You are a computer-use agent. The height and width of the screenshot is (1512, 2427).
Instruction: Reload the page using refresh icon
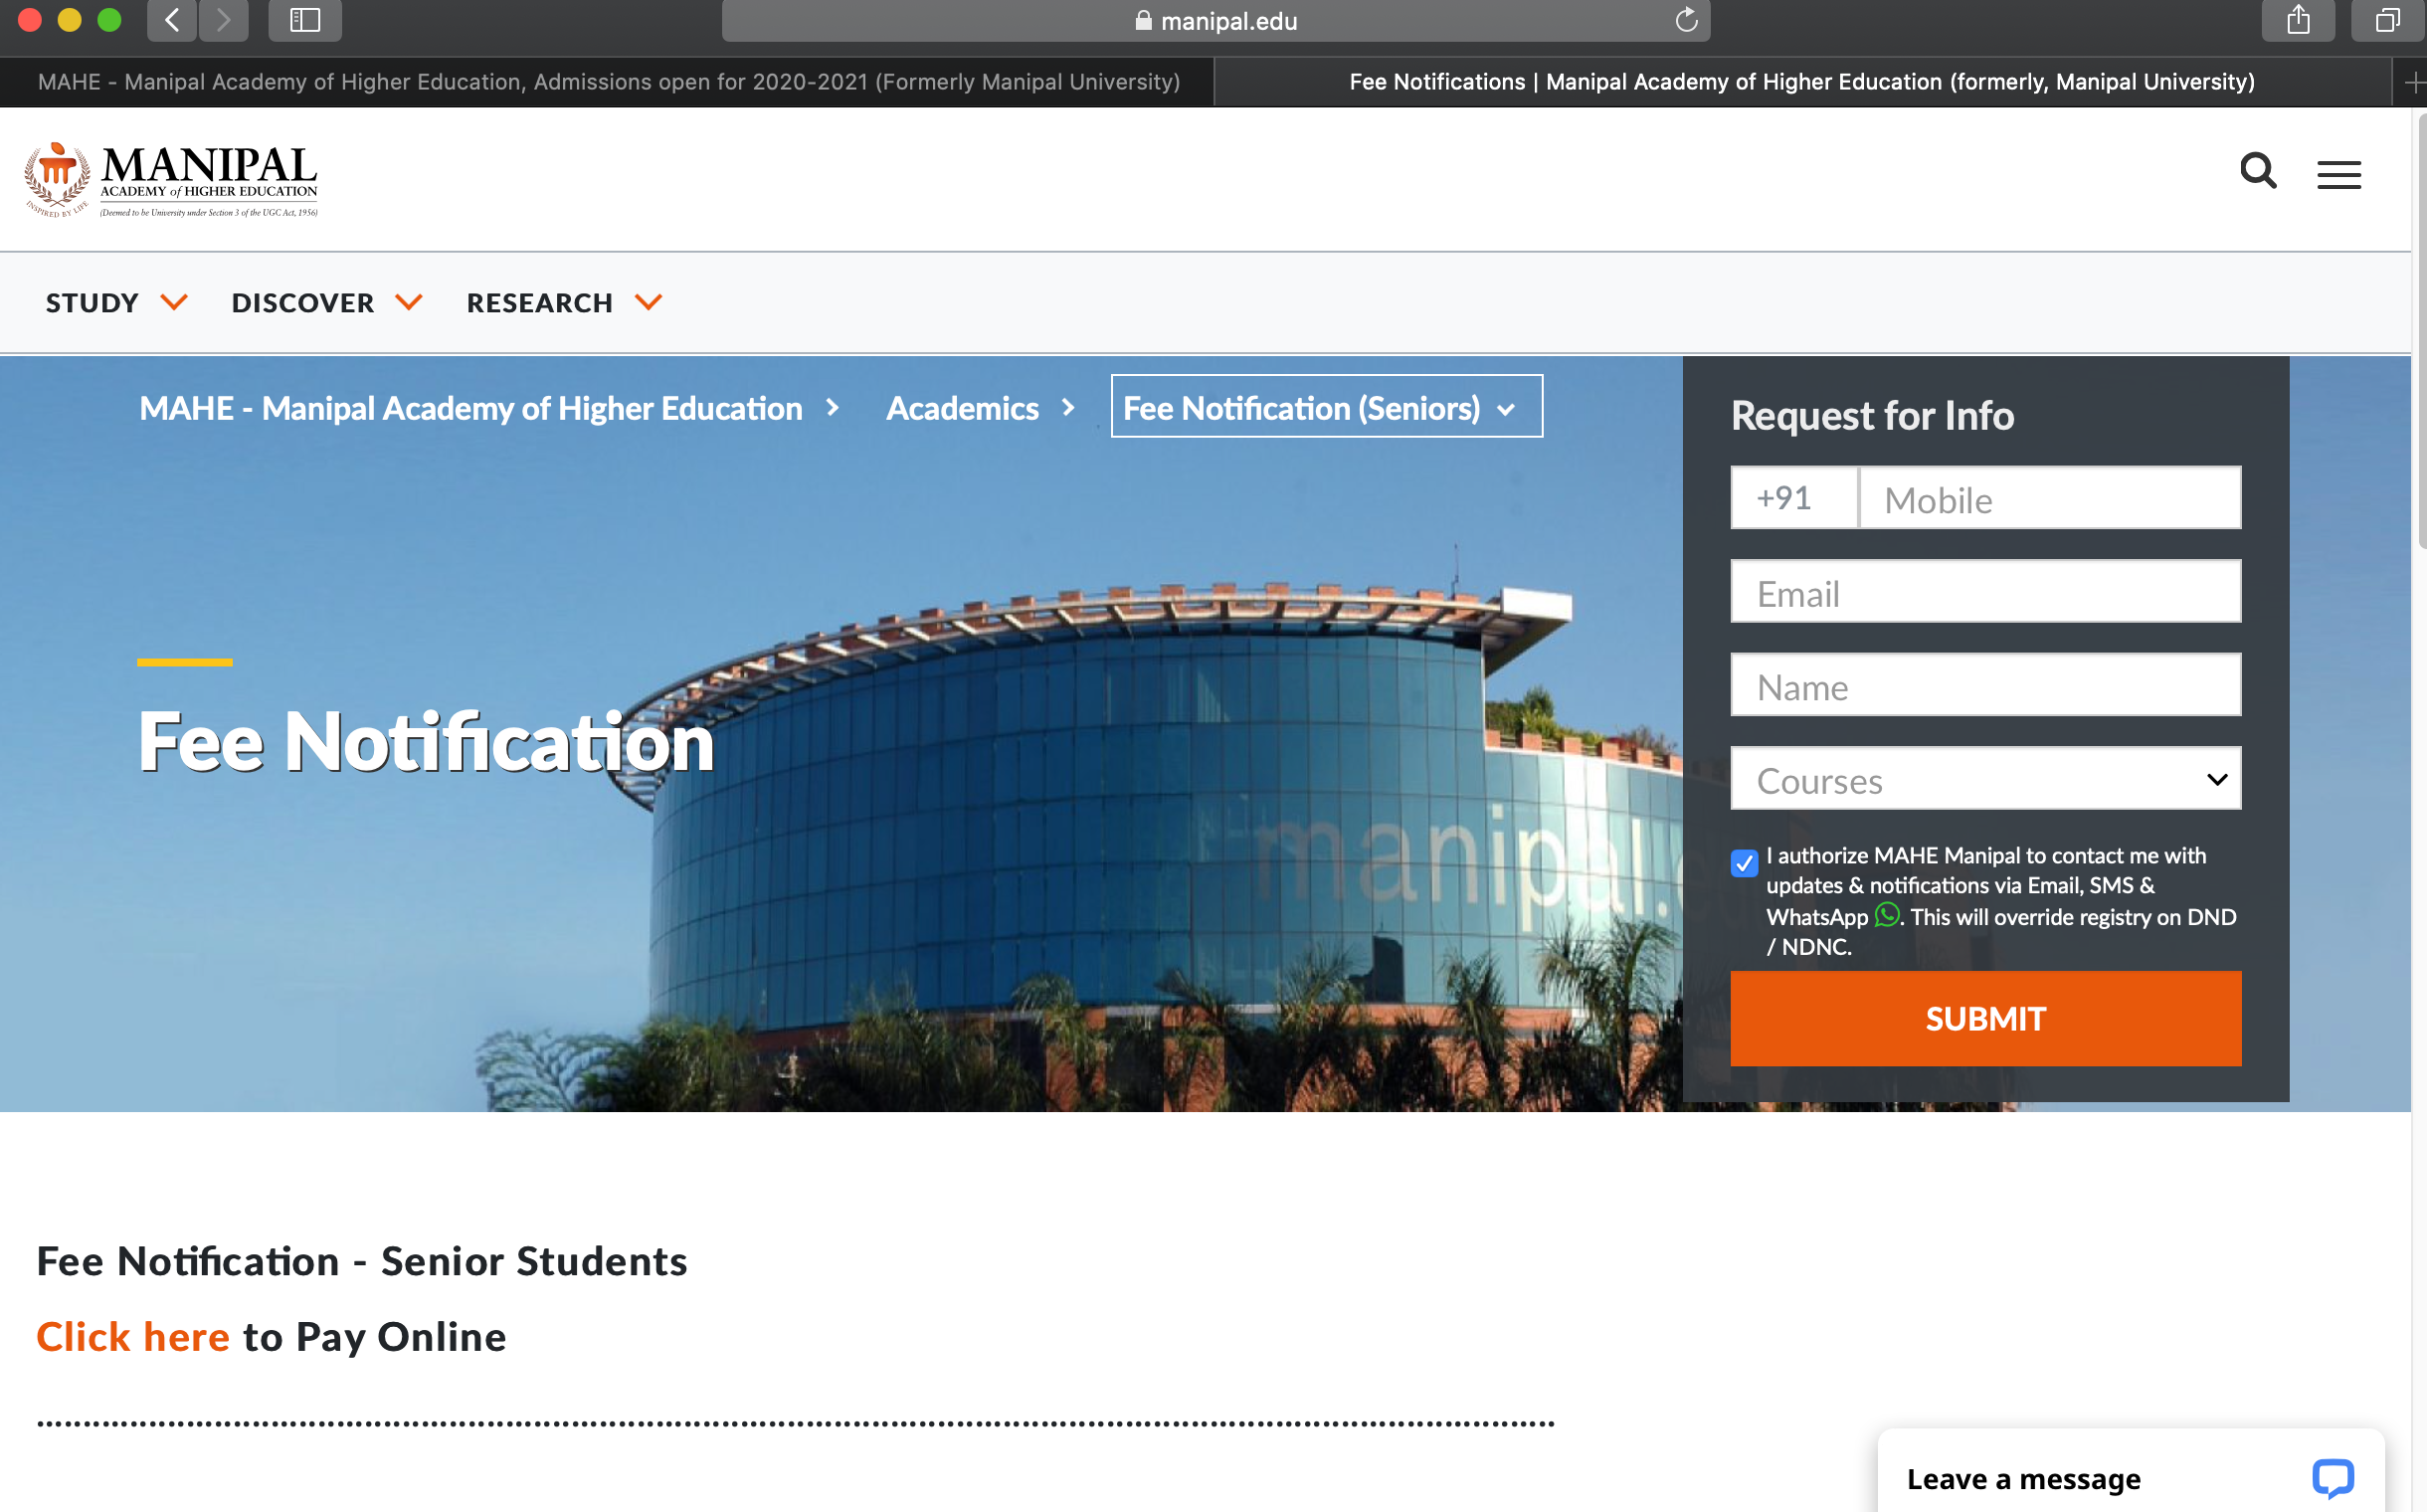[1685, 20]
